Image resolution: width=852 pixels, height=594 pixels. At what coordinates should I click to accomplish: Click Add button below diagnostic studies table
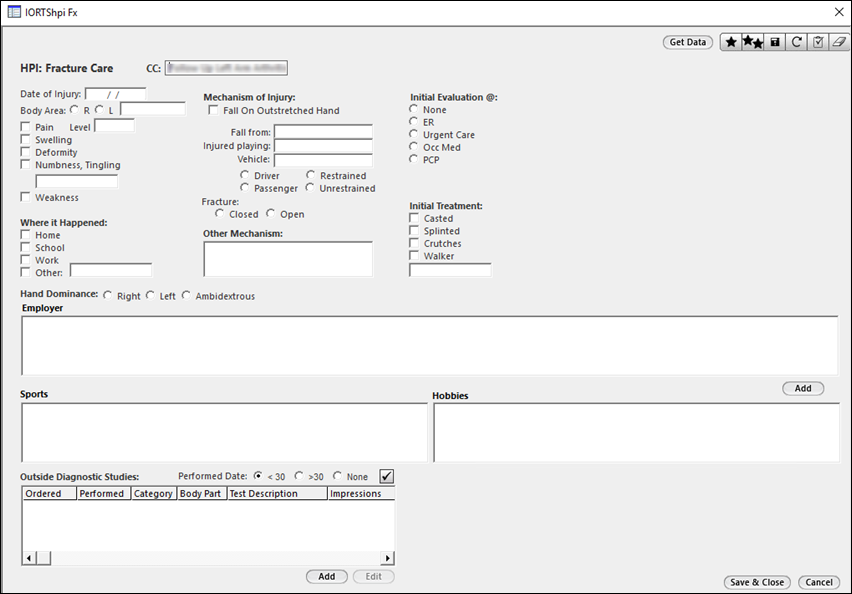(x=327, y=577)
